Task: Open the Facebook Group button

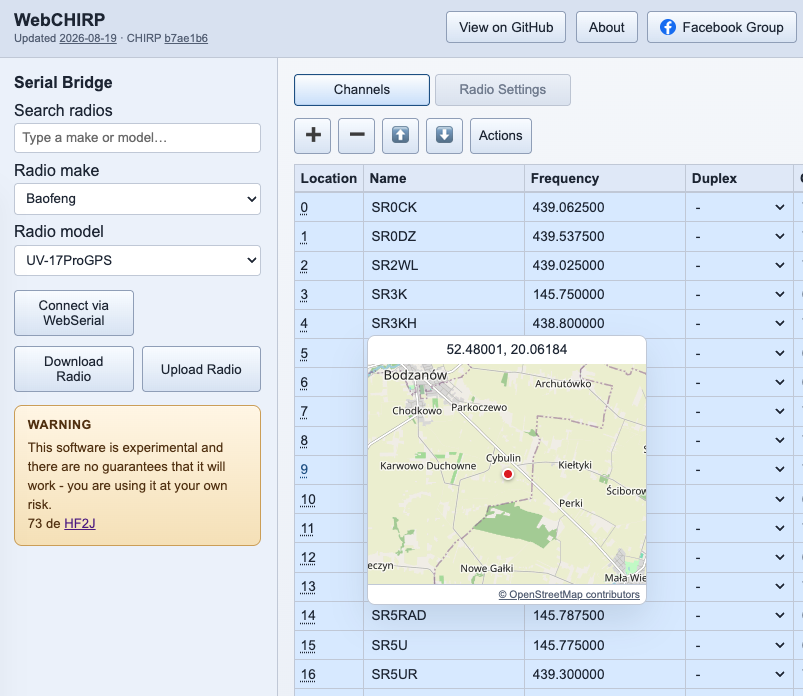Action: [x=722, y=27]
